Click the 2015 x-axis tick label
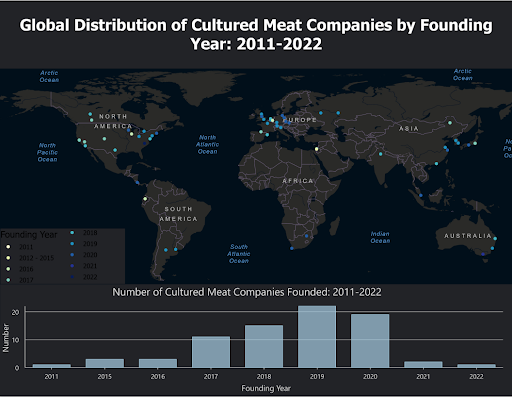Screen dimensions: 512x397 pyautogui.click(x=105, y=377)
